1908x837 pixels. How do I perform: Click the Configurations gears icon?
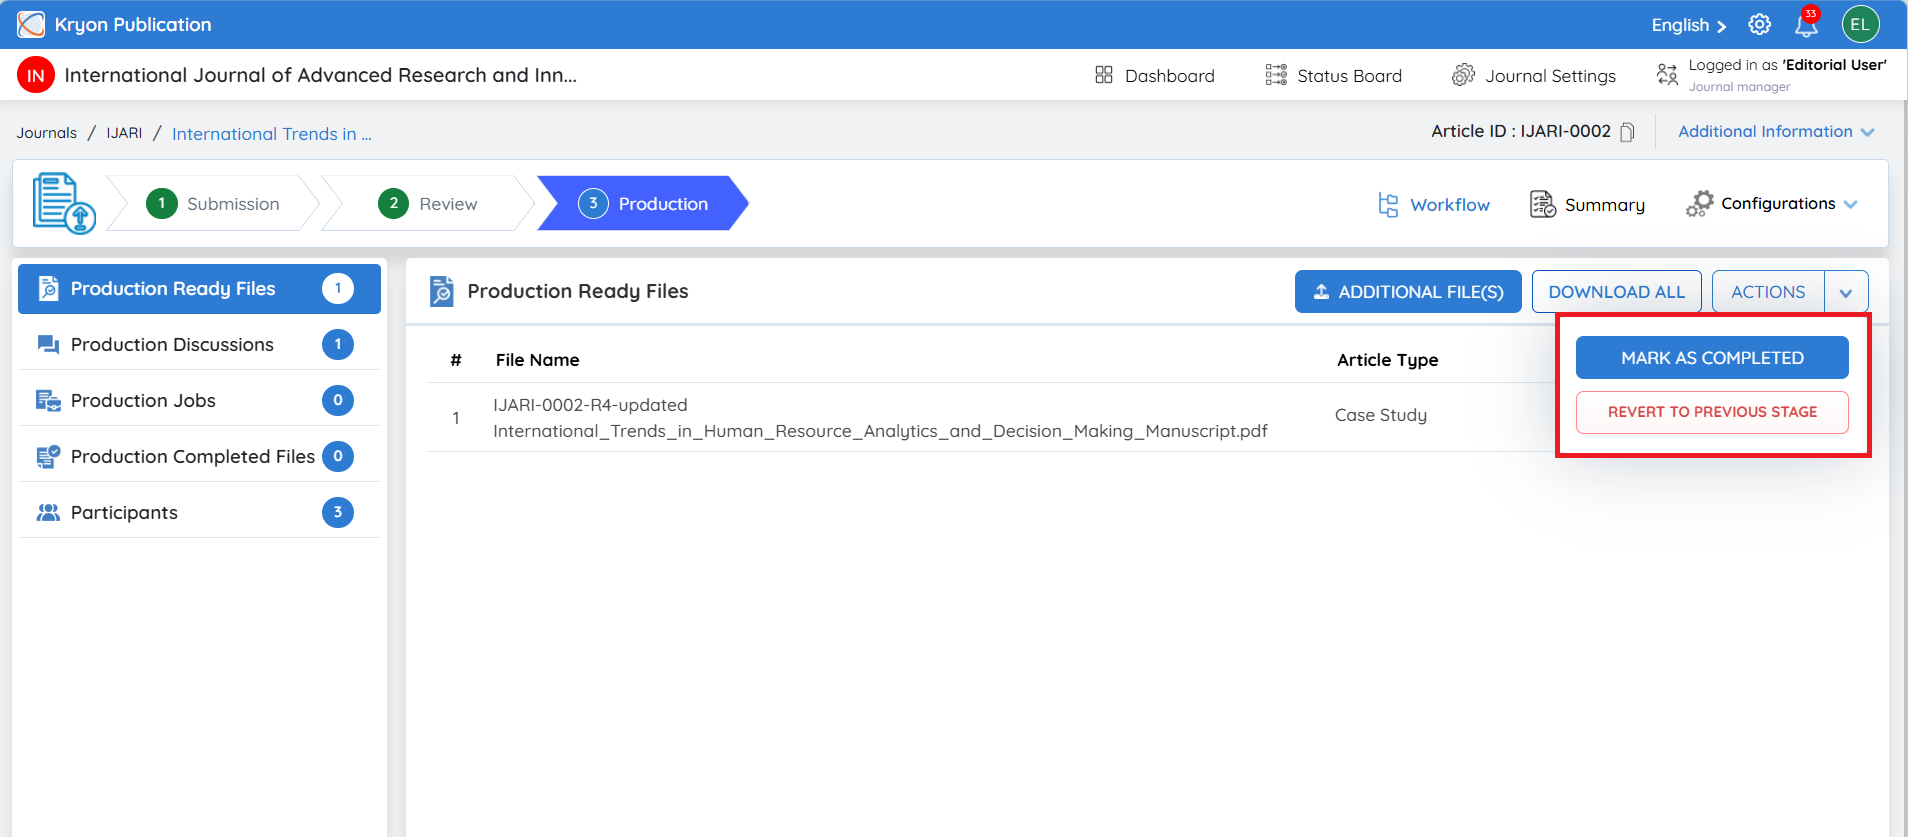1699,204
